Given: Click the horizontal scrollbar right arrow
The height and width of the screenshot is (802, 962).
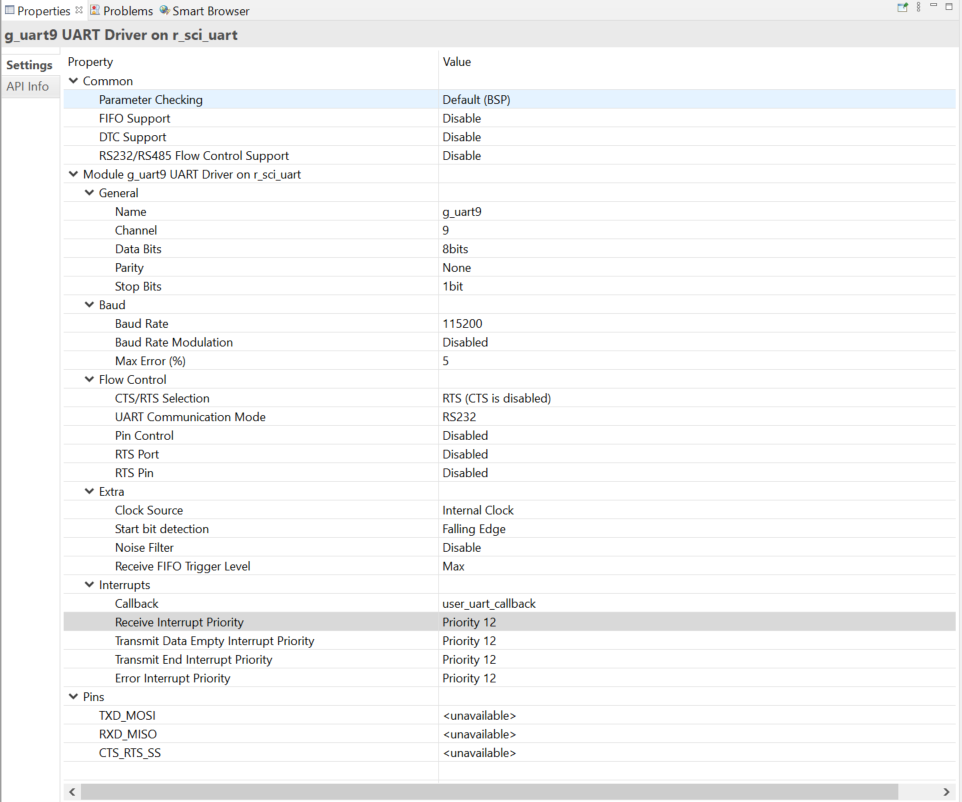Looking at the screenshot, I should coord(946,792).
